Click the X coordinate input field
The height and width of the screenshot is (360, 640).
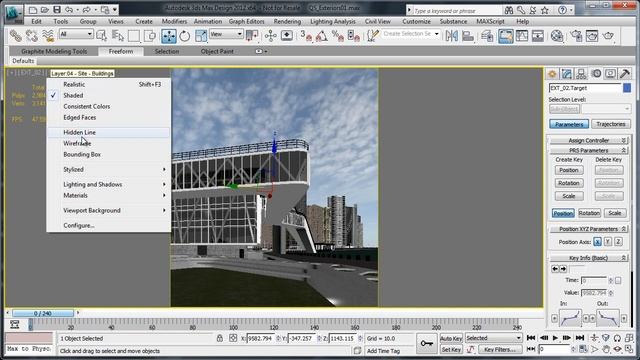pos(260,338)
